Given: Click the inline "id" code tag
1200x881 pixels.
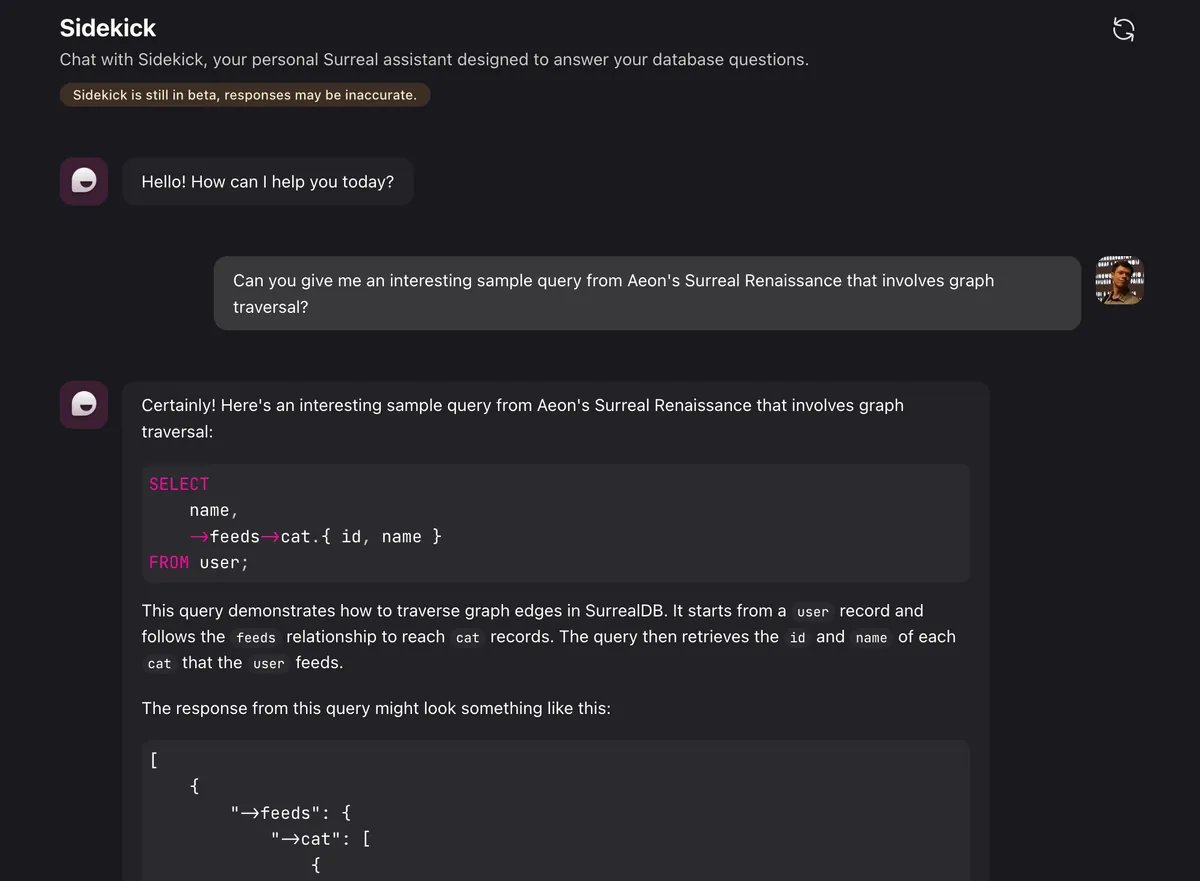Looking at the screenshot, I should click(797, 637).
